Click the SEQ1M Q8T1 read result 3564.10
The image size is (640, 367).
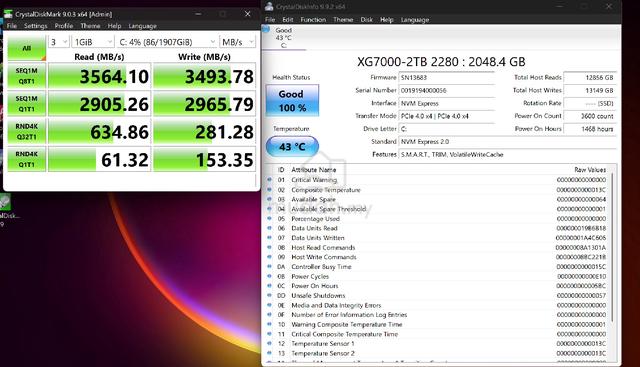100,76
